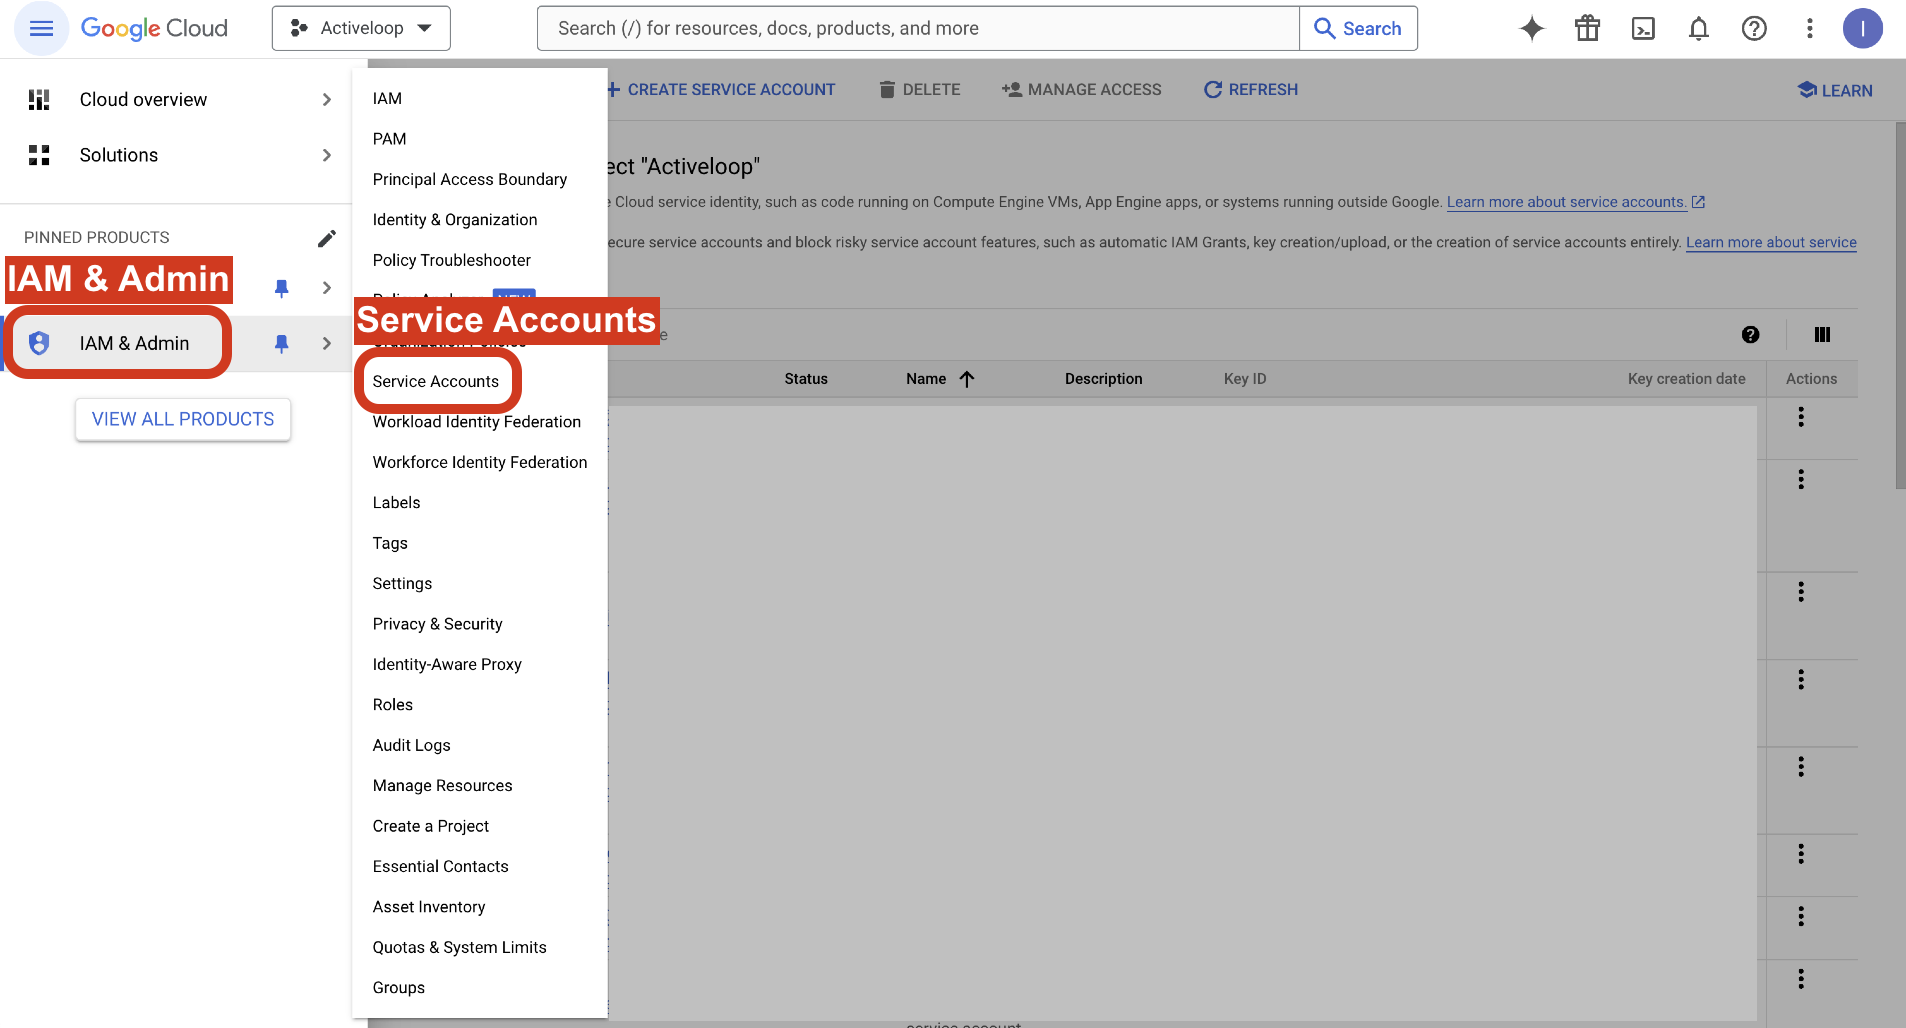Screen dimensions: 1906x1028
Task: Open the main navigation hamburger menu
Action: click(x=41, y=29)
